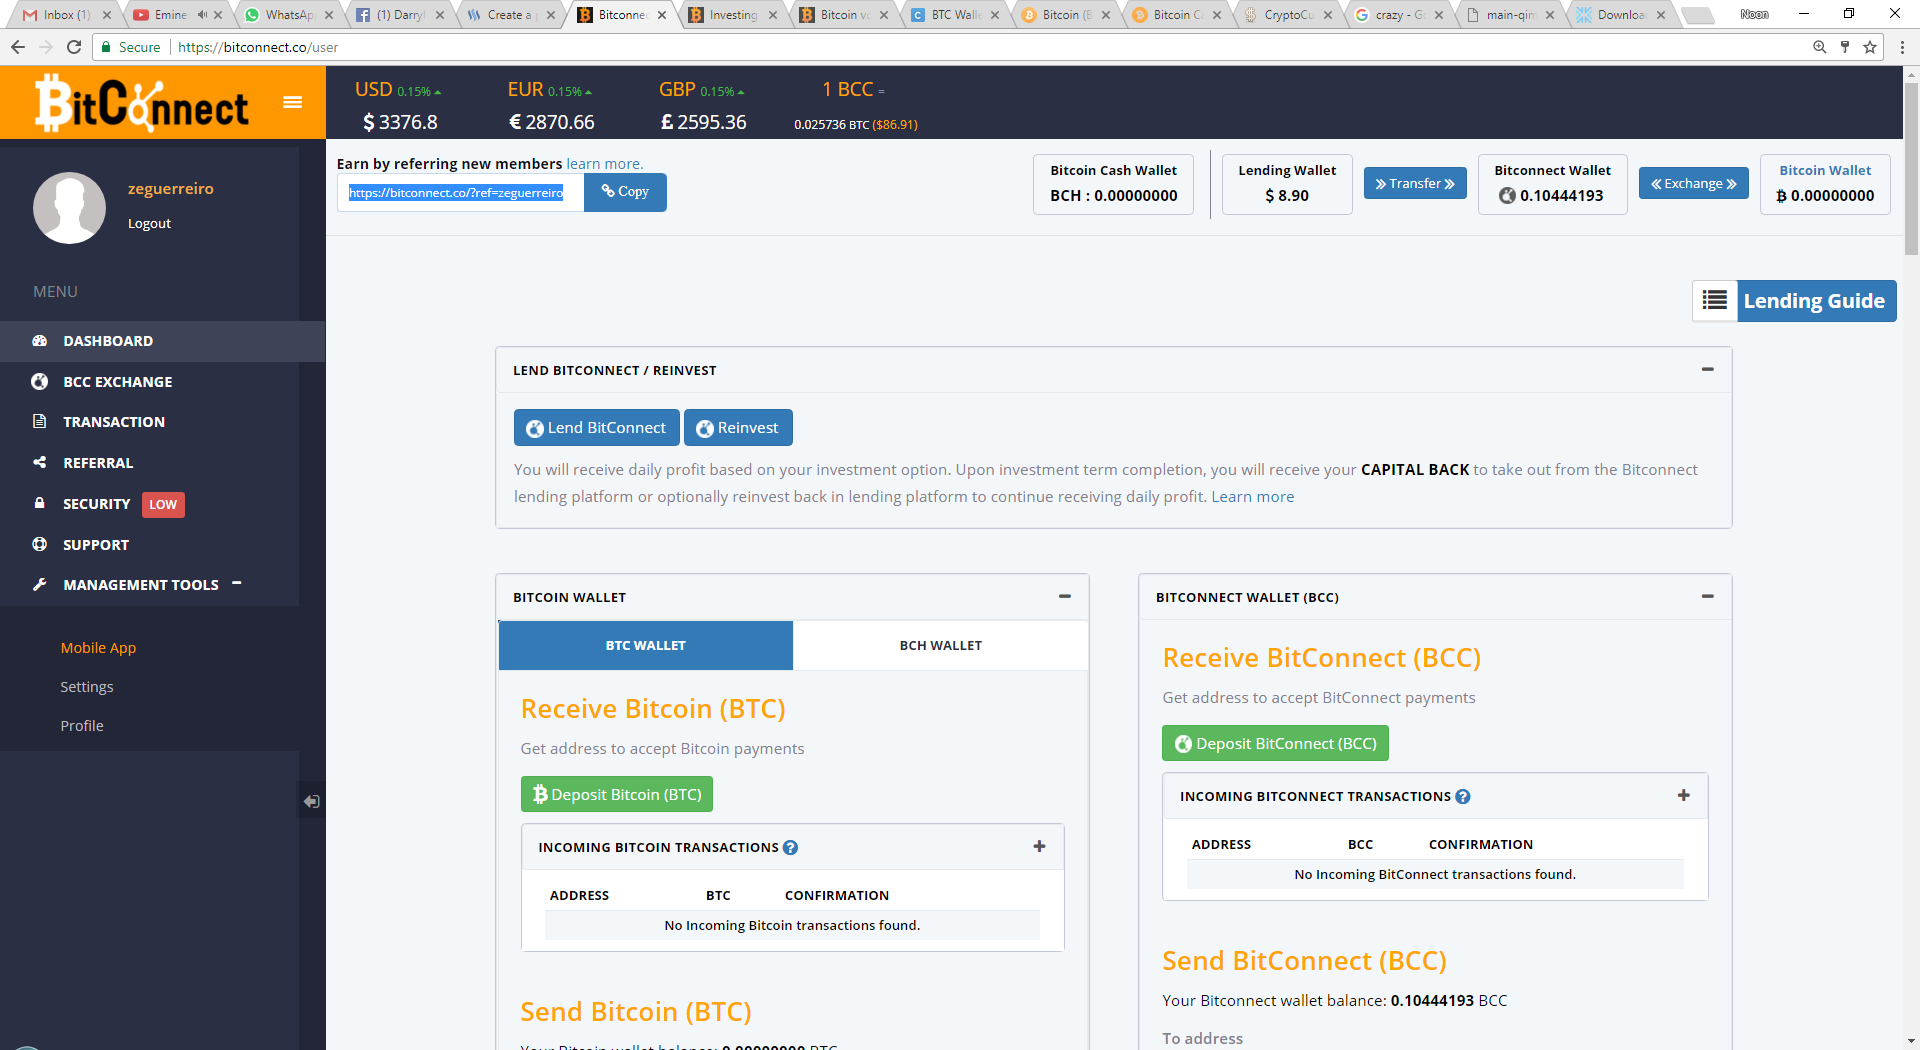The image size is (1920, 1050).
Task: Switch to the CryptoCu browser tab
Action: 1287,15
